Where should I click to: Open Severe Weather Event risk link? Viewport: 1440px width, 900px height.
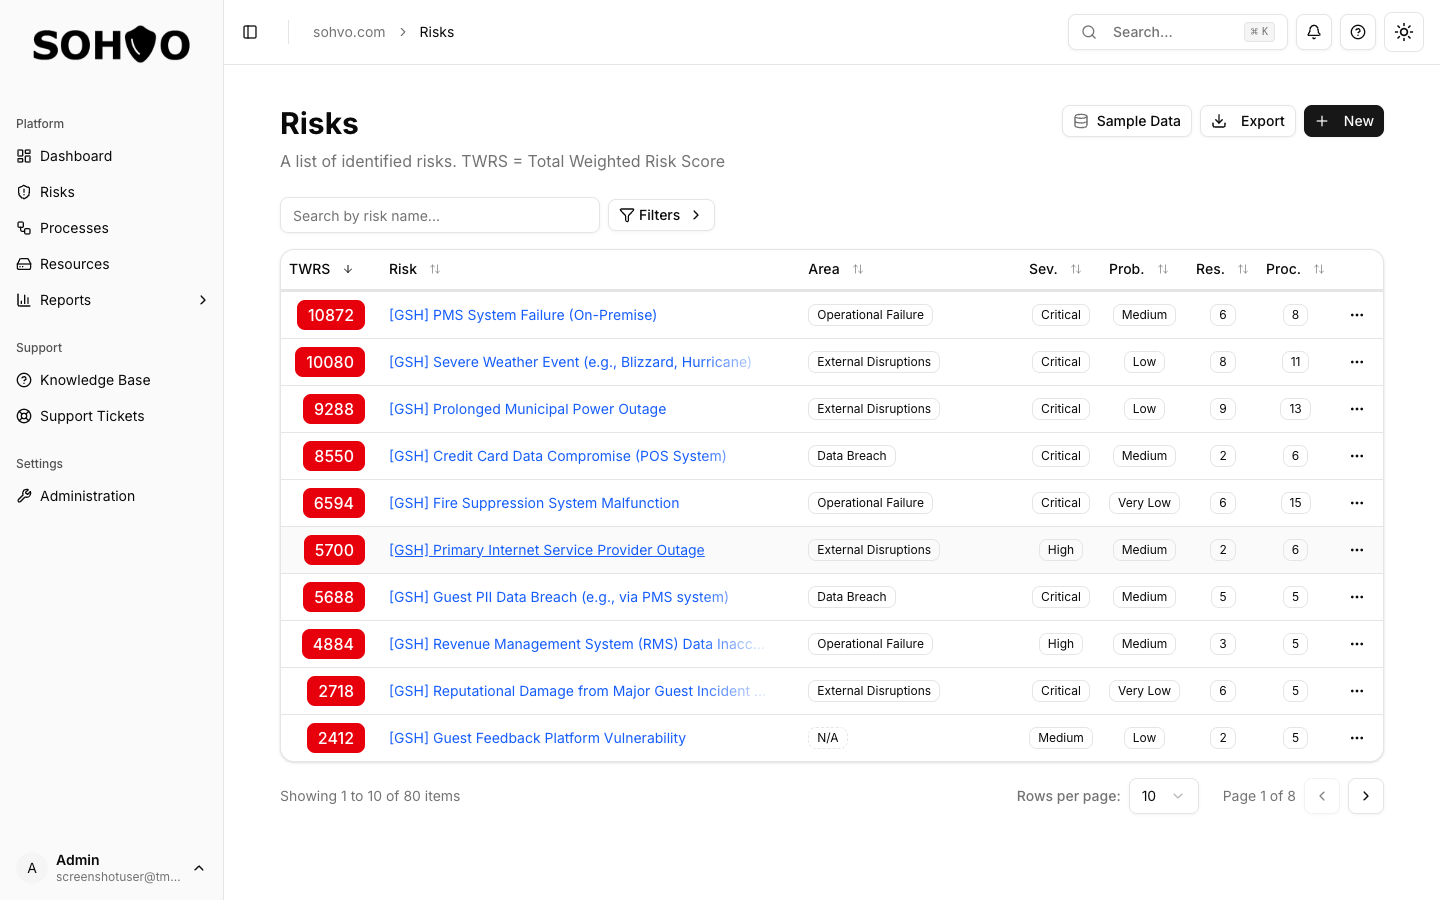570,362
